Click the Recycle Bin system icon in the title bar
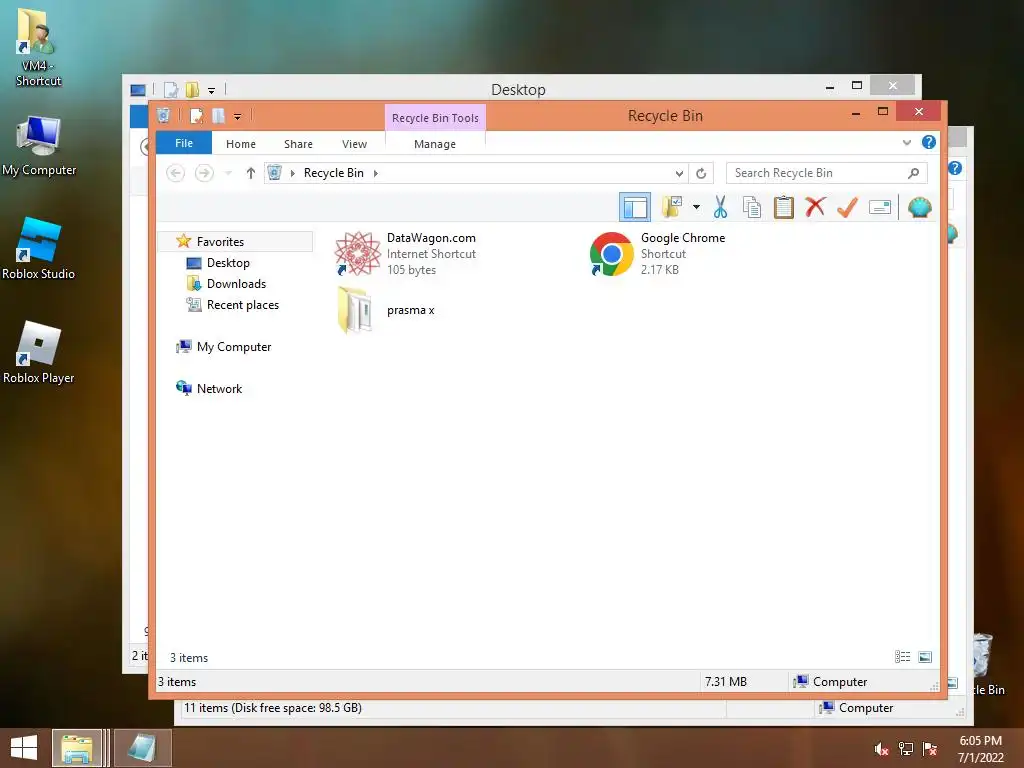This screenshot has width=1024, height=768. 164,116
